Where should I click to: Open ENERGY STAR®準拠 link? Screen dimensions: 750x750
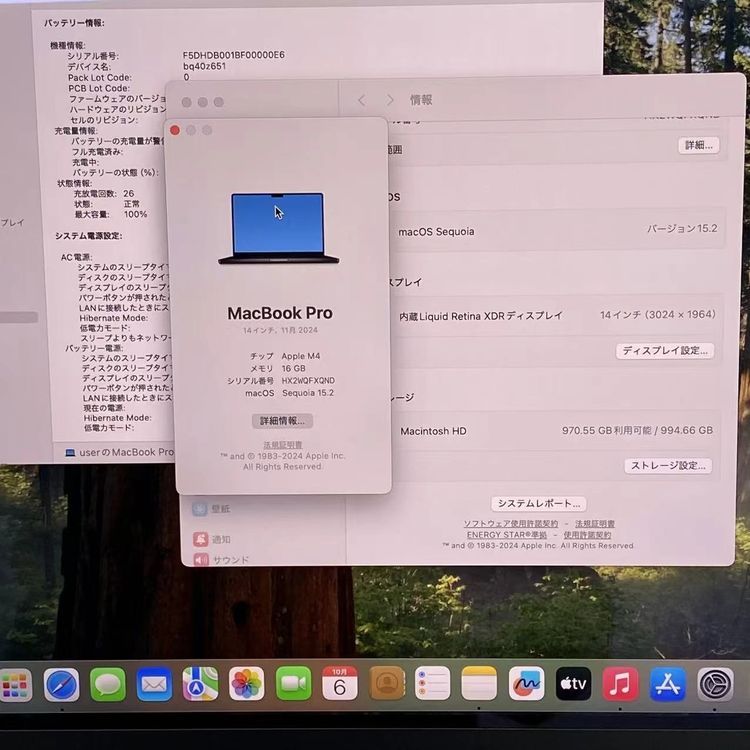507,535
